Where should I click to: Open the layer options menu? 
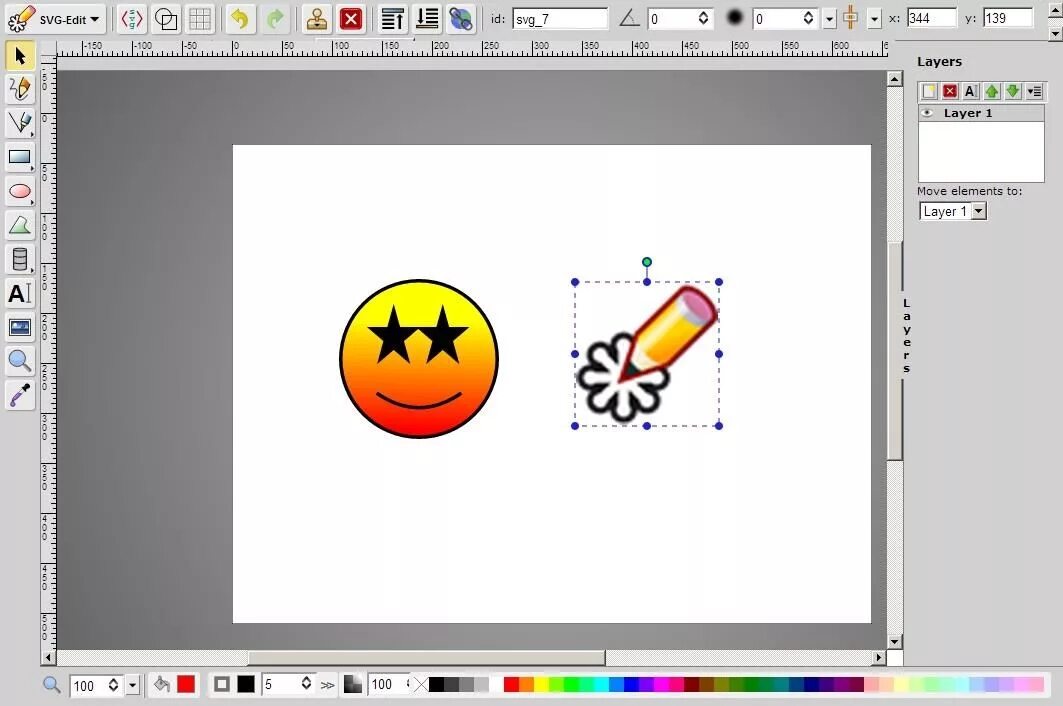coord(1035,91)
